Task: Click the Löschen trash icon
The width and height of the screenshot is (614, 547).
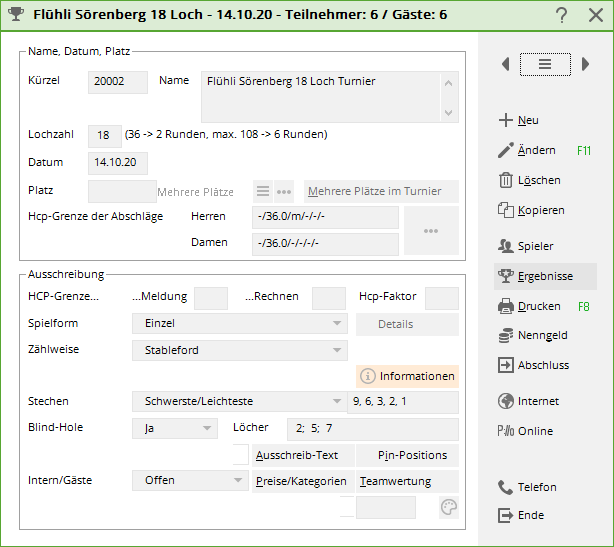Action: [505, 180]
